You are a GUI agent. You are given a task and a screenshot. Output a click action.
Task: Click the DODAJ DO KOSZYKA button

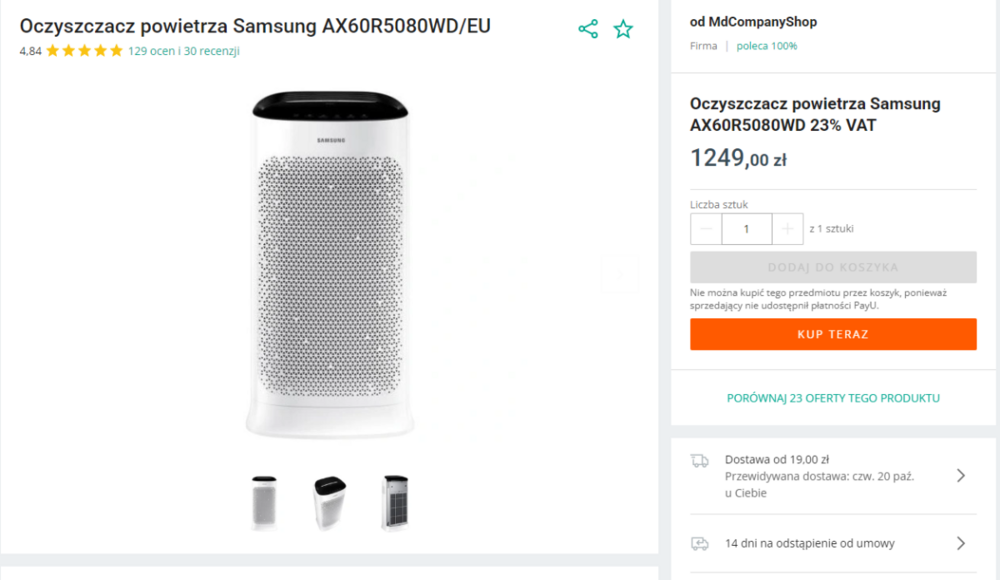tap(833, 267)
